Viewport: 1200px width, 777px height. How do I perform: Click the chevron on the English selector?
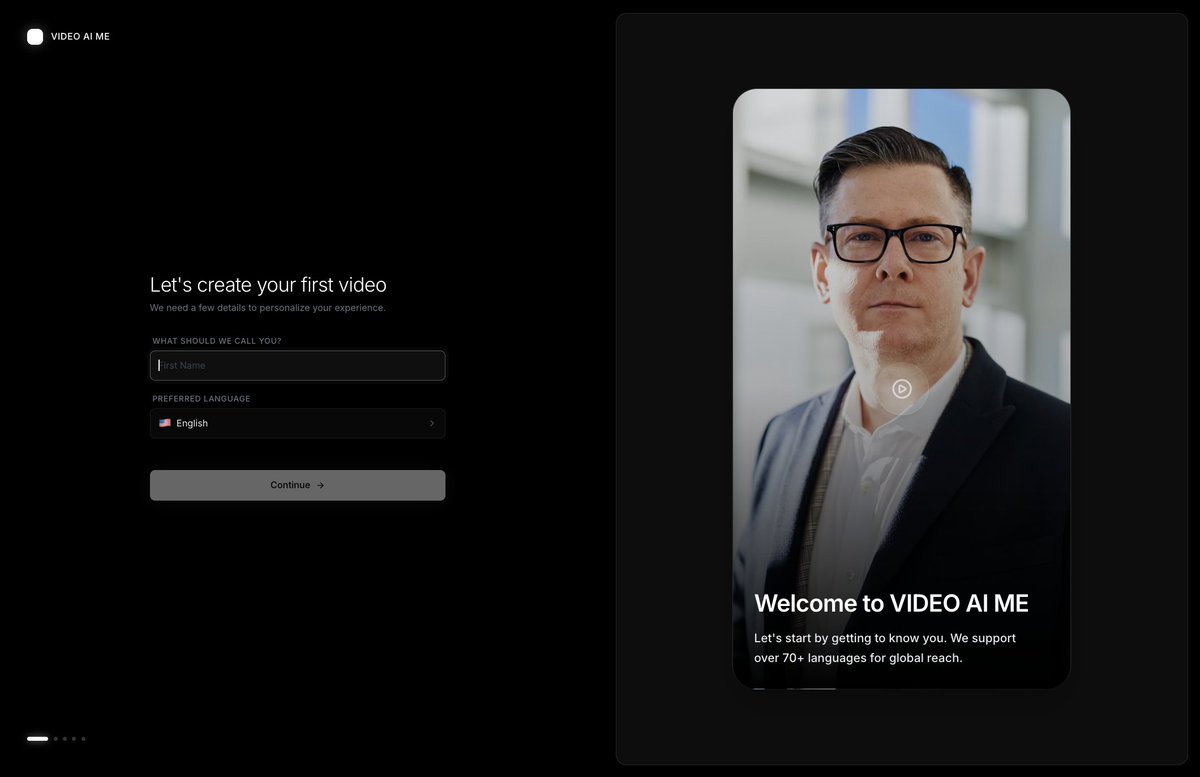pos(432,423)
